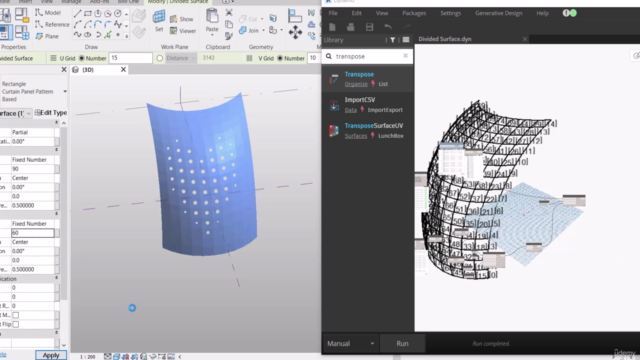Click the Undo arrow in Dynamo
Viewport: 640px width, 360px height.
[388, 27]
